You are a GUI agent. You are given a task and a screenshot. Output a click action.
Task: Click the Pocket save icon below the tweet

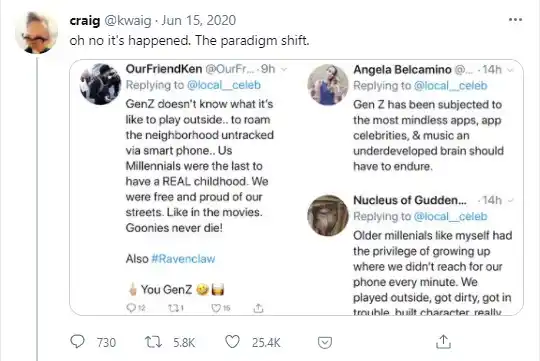325,343
